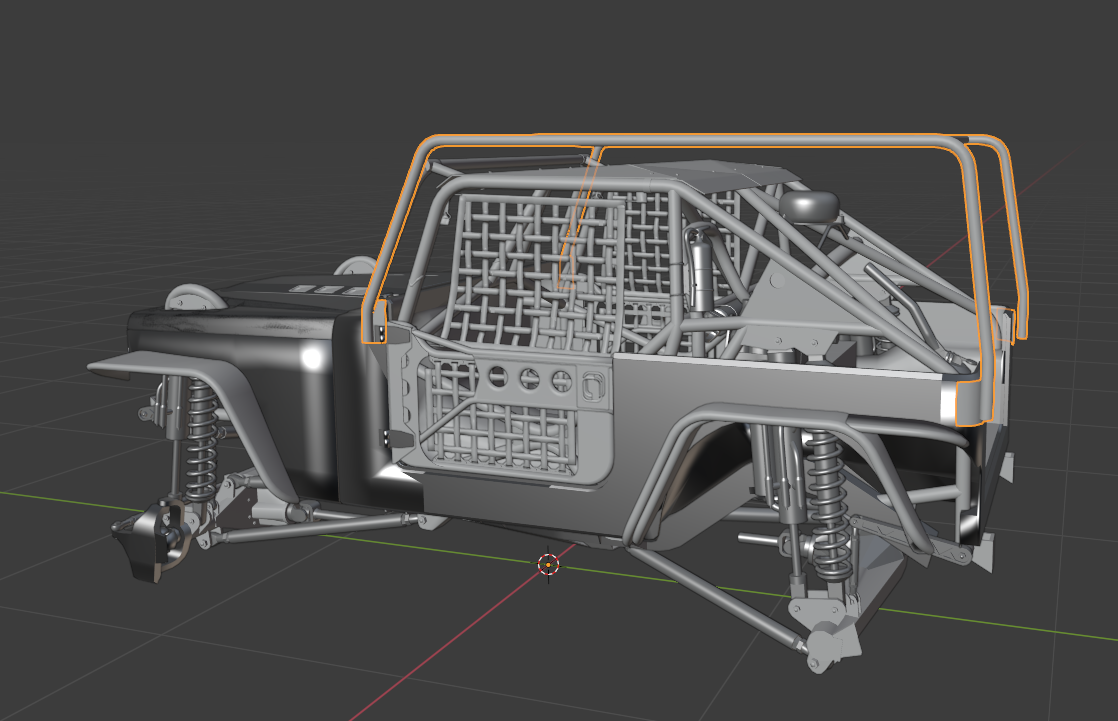Select the side mirror on the cage
Screen dimensions: 1118x721
809,206
